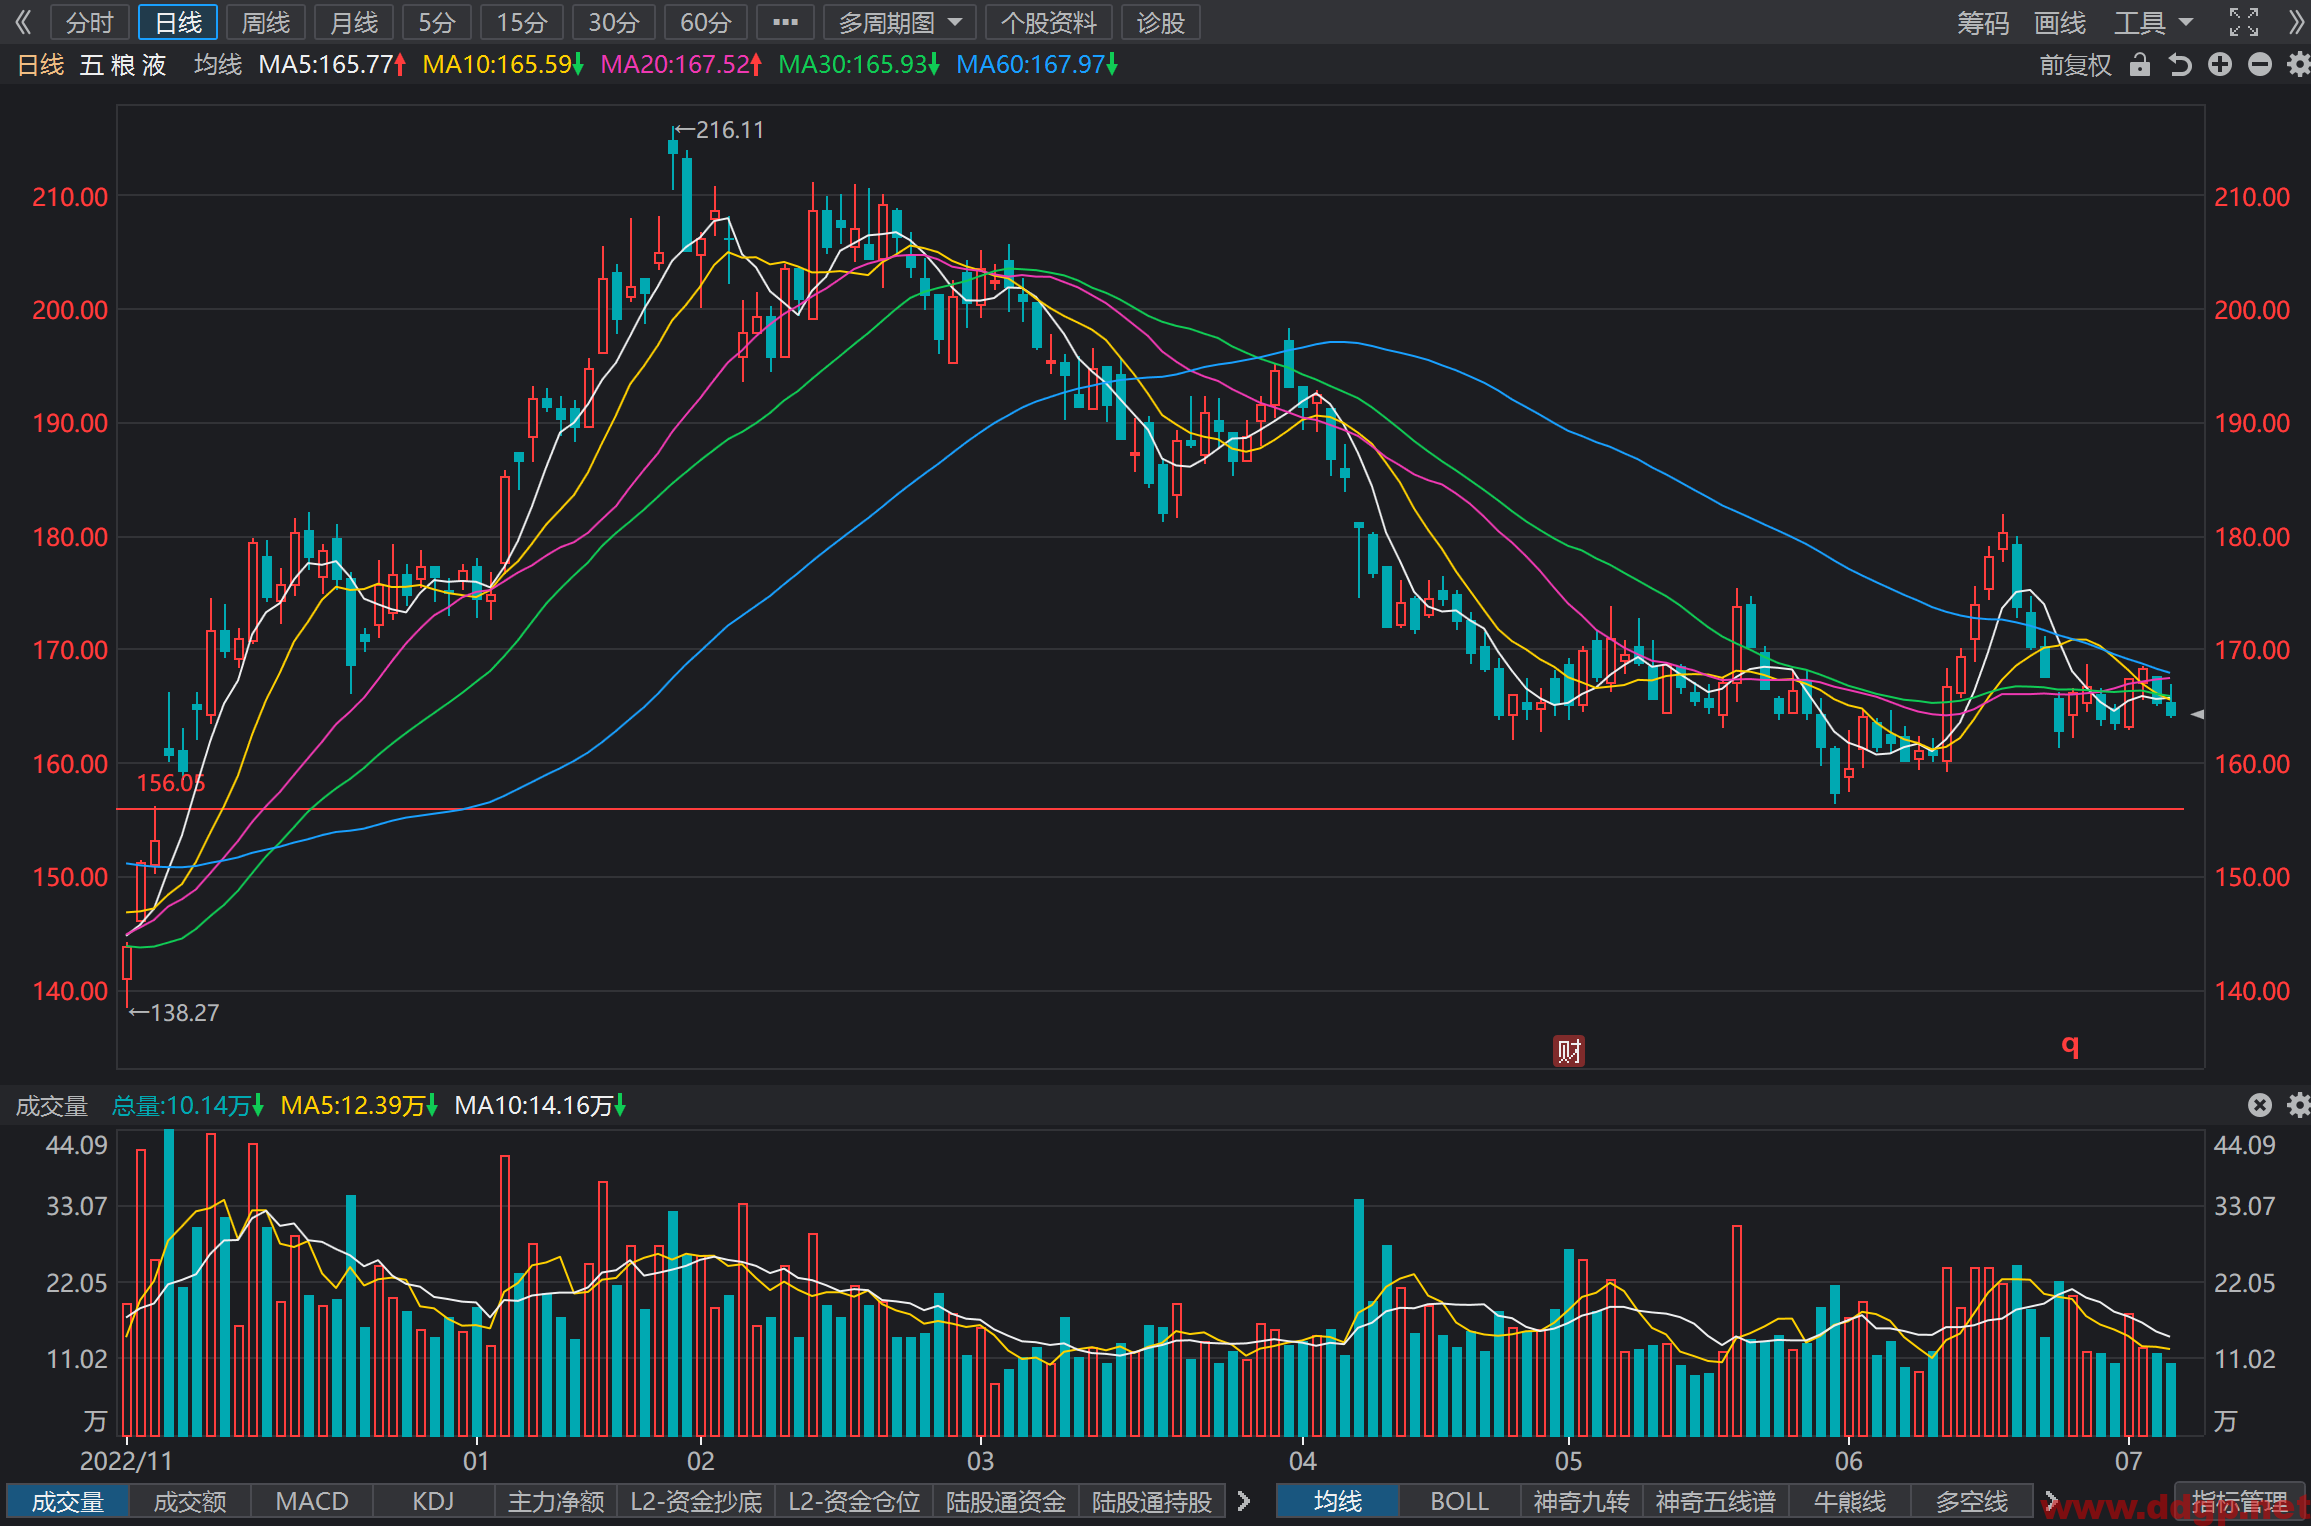
Task: Click the 财 financial marker on chart
Action: click(x=1569, y=1051)
